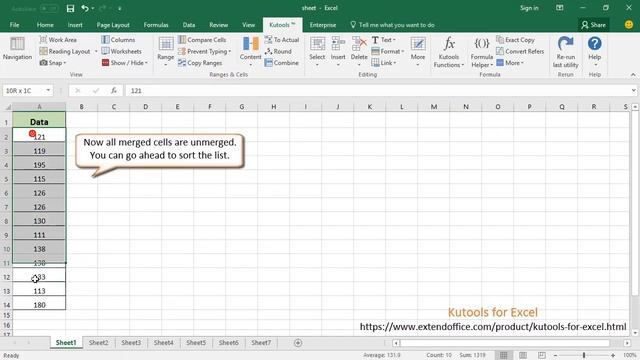Add a new sheet
640x360 pixels.
tap(298, 343)
